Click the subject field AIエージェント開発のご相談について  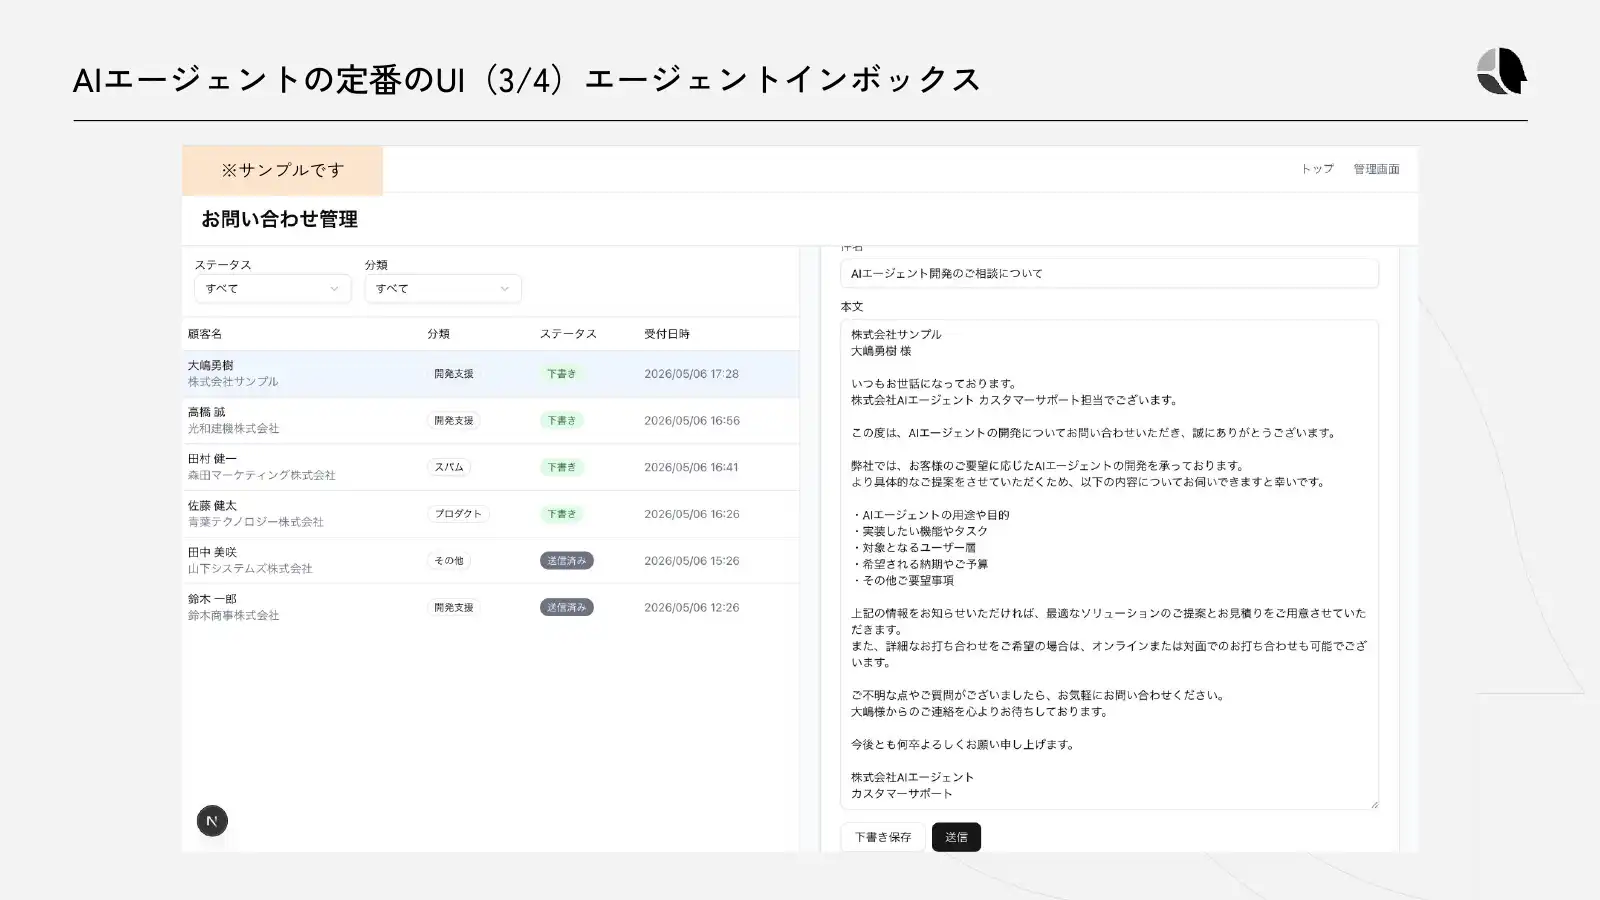[1109, 273]
